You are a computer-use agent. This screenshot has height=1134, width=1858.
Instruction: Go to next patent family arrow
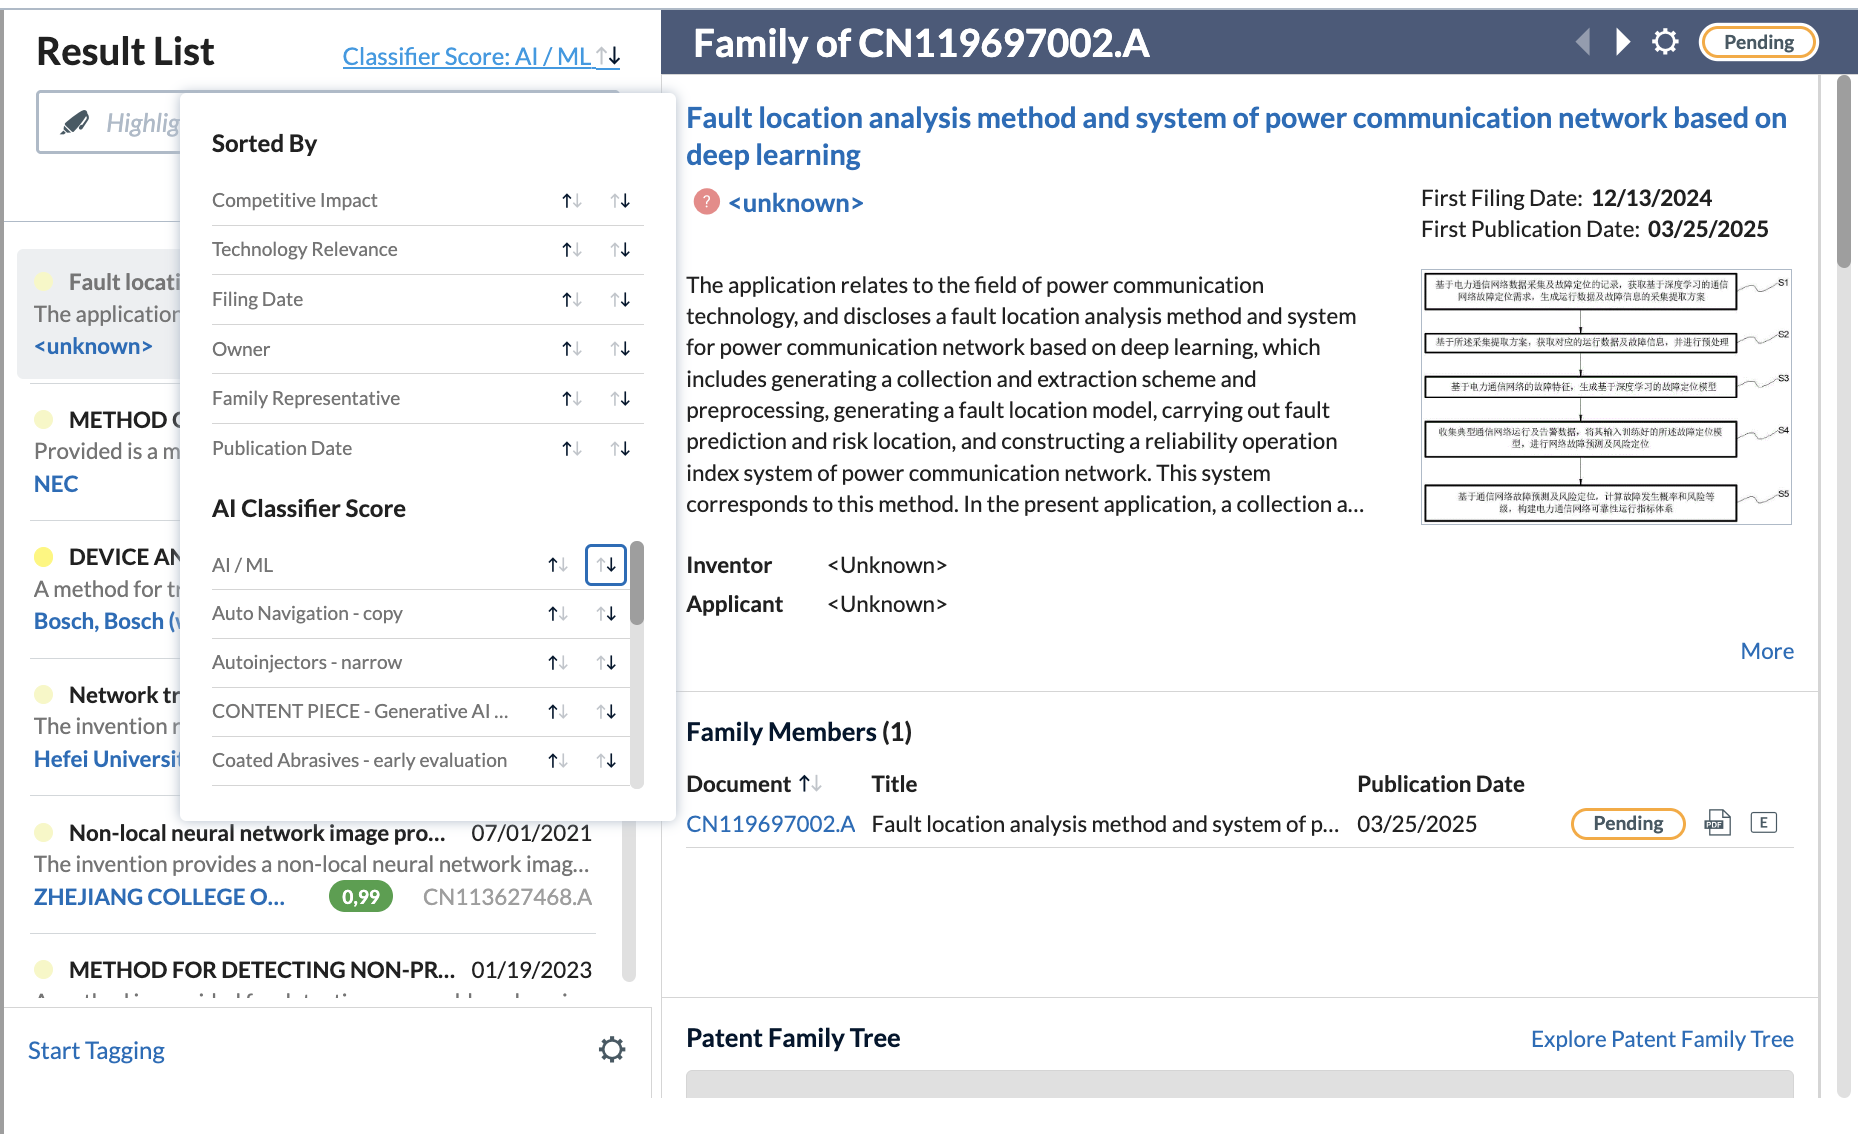point(1623,42)
